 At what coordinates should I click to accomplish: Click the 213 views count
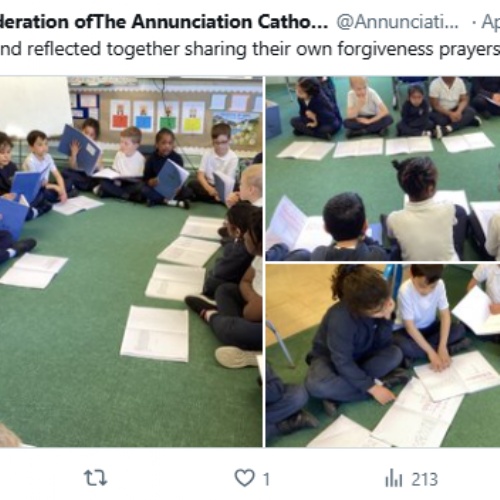pyautogui.click(x=424, y=479)
